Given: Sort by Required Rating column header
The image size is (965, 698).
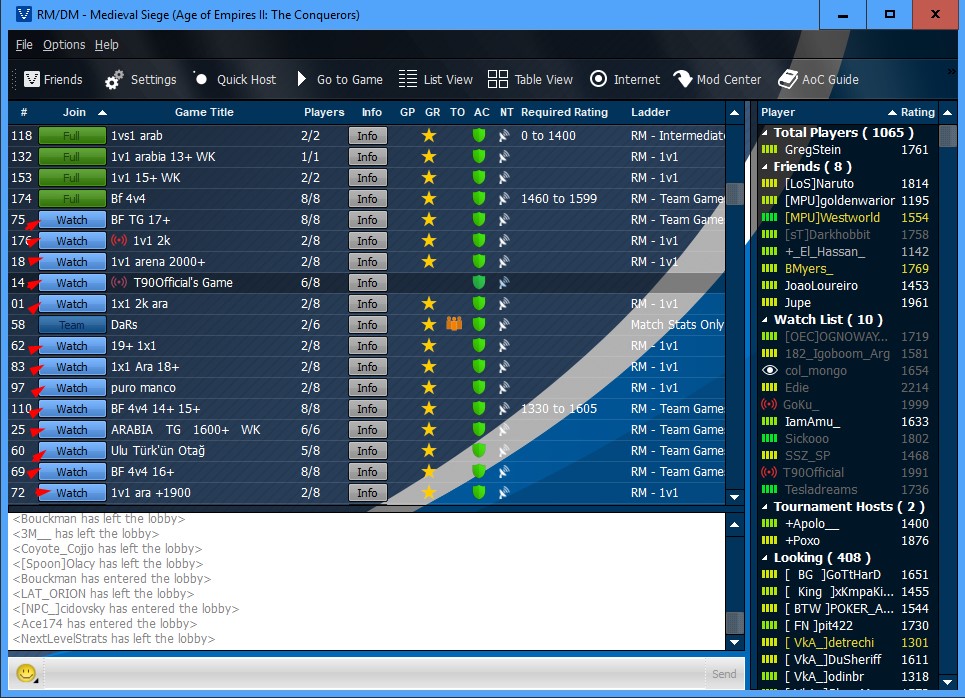Looking at the screenshot, I should 564,112.
